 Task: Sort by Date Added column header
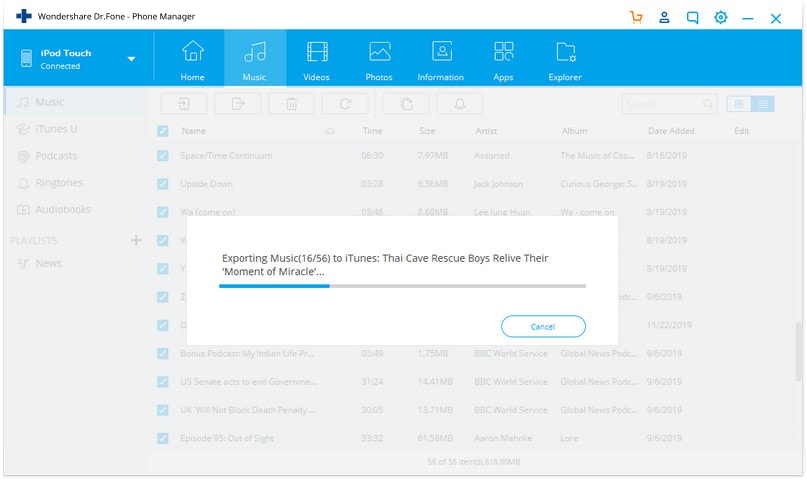(x=671, y=131)
